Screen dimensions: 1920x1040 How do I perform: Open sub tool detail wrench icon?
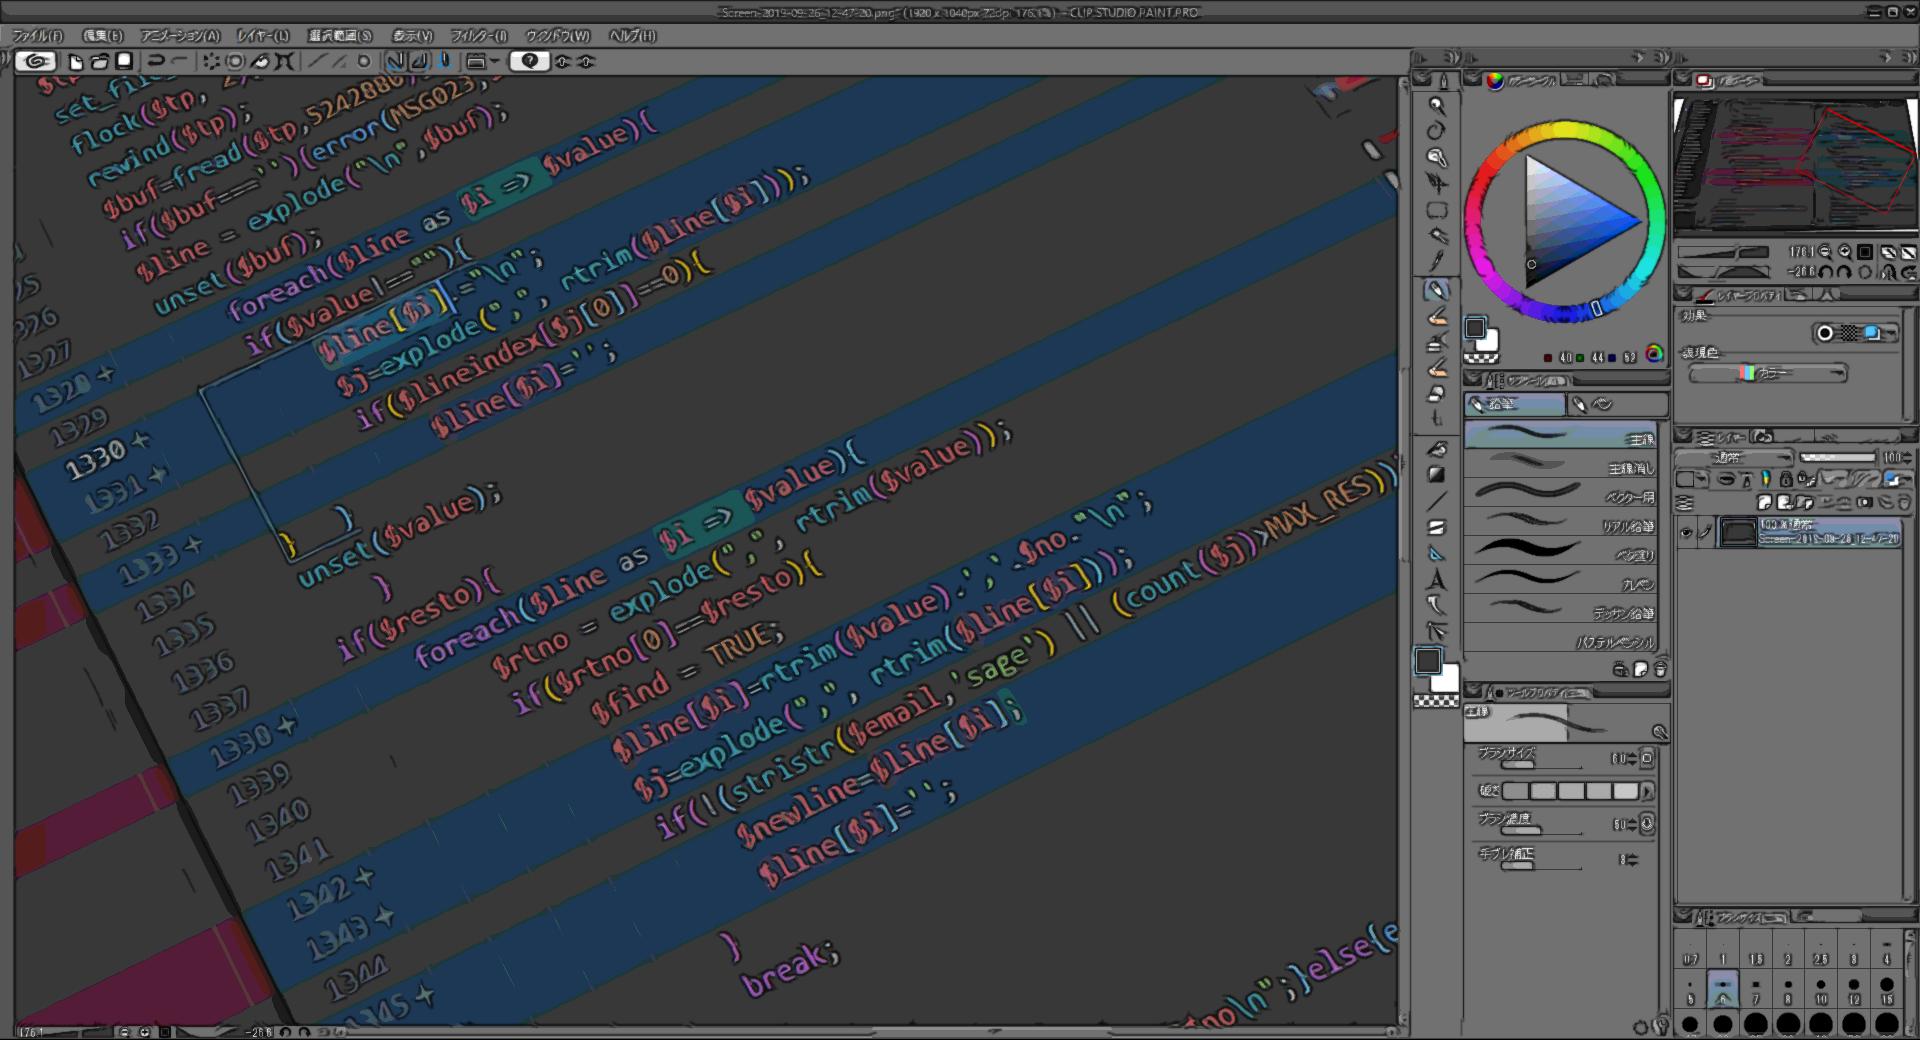pyautogui.click(x=1660, y=732)
